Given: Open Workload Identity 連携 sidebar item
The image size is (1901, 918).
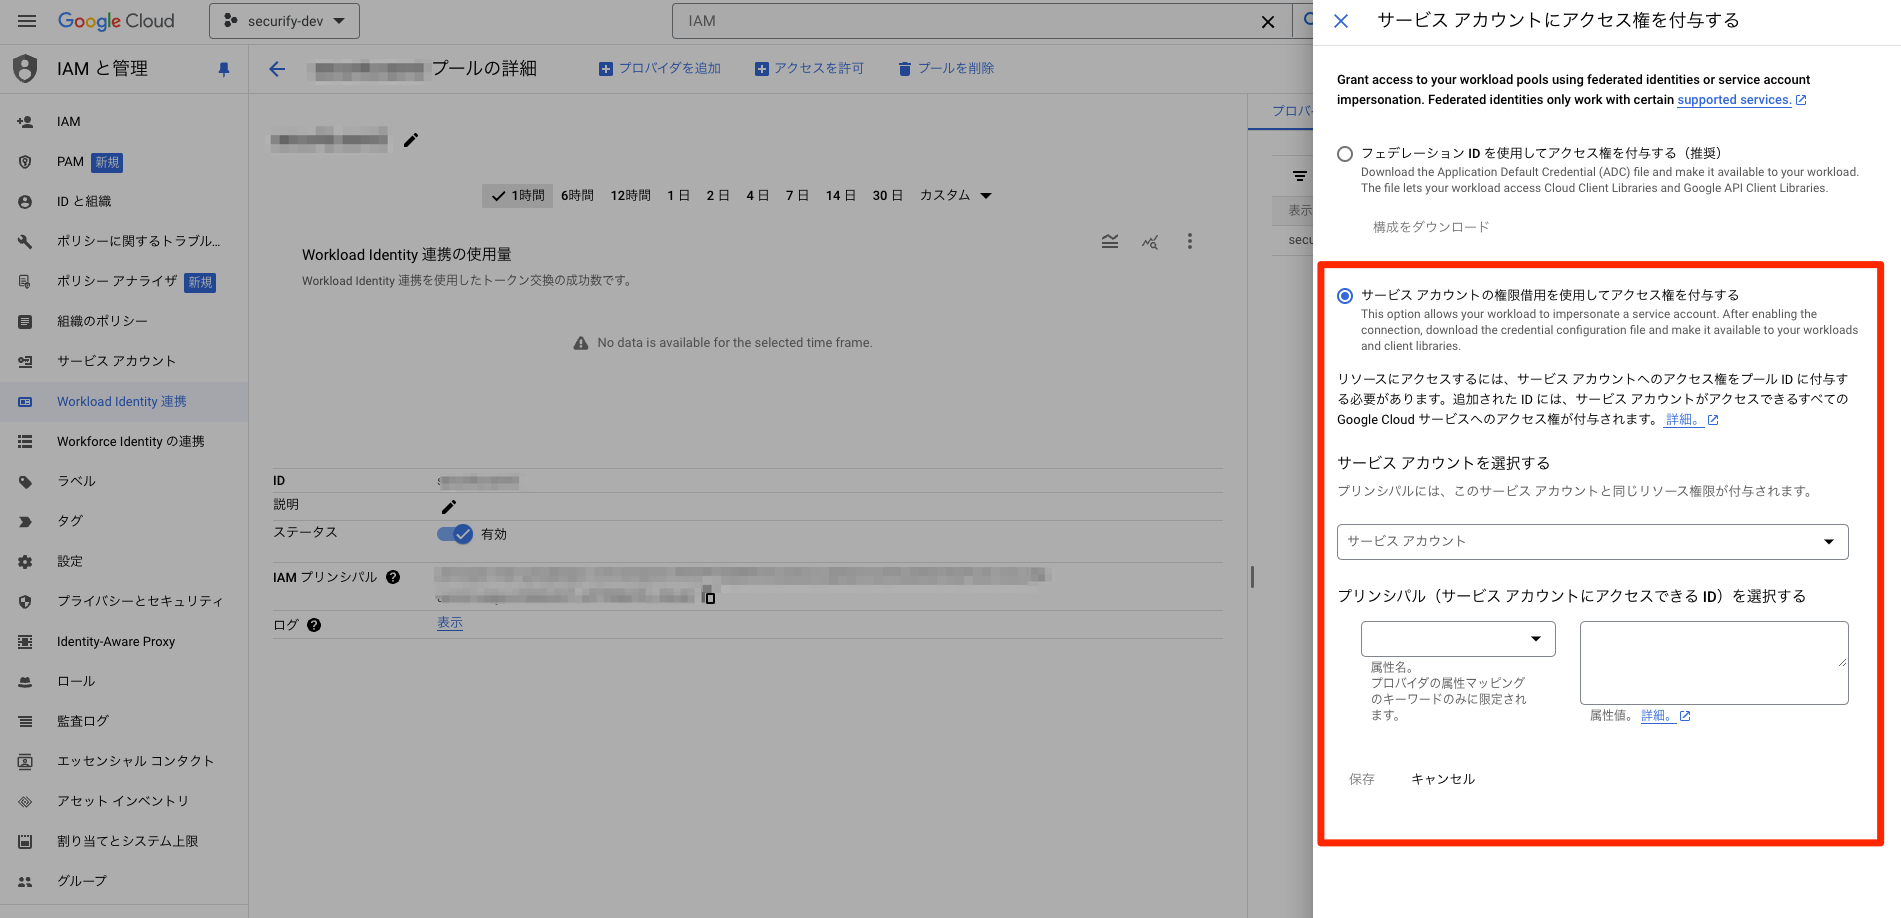Looking at the screenshot, I should (124, 402).
